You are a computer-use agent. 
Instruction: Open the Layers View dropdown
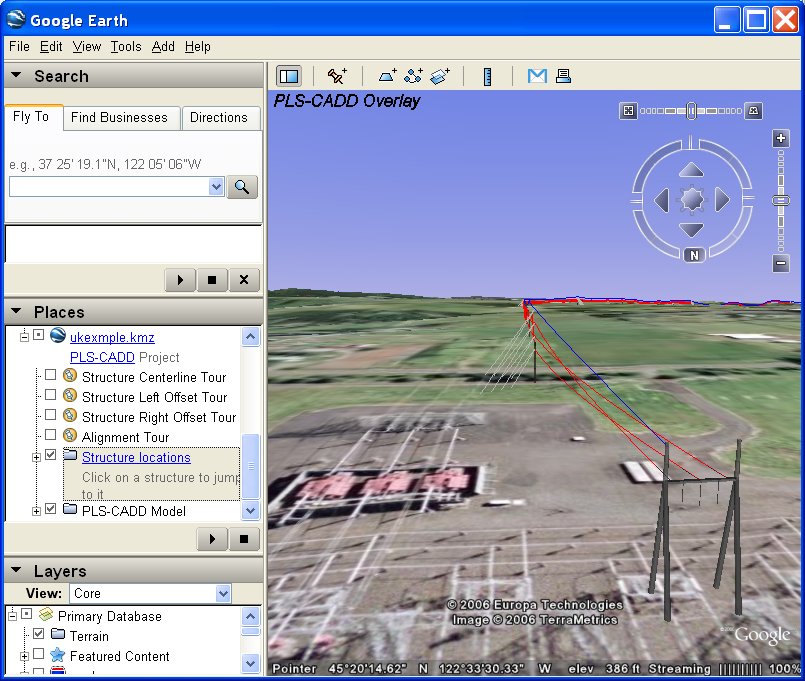[x=223, y=594]
